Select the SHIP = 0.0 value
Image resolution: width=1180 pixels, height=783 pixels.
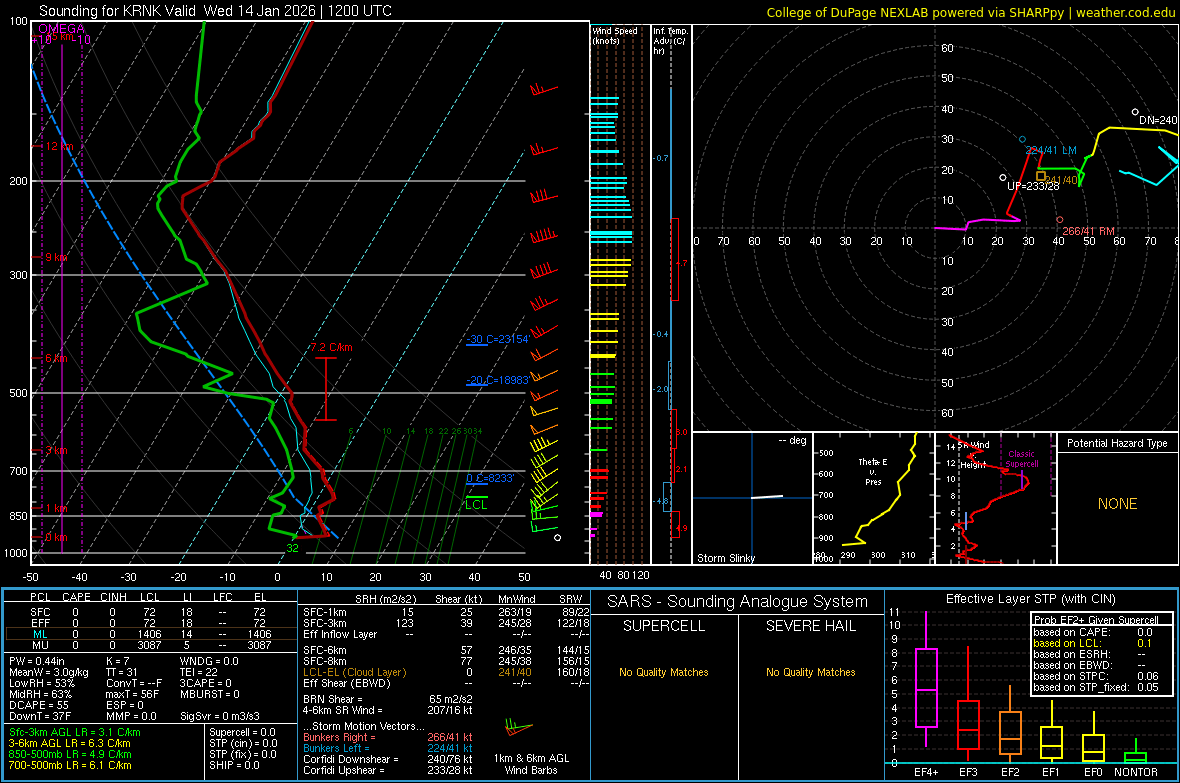tap(234, 765)
